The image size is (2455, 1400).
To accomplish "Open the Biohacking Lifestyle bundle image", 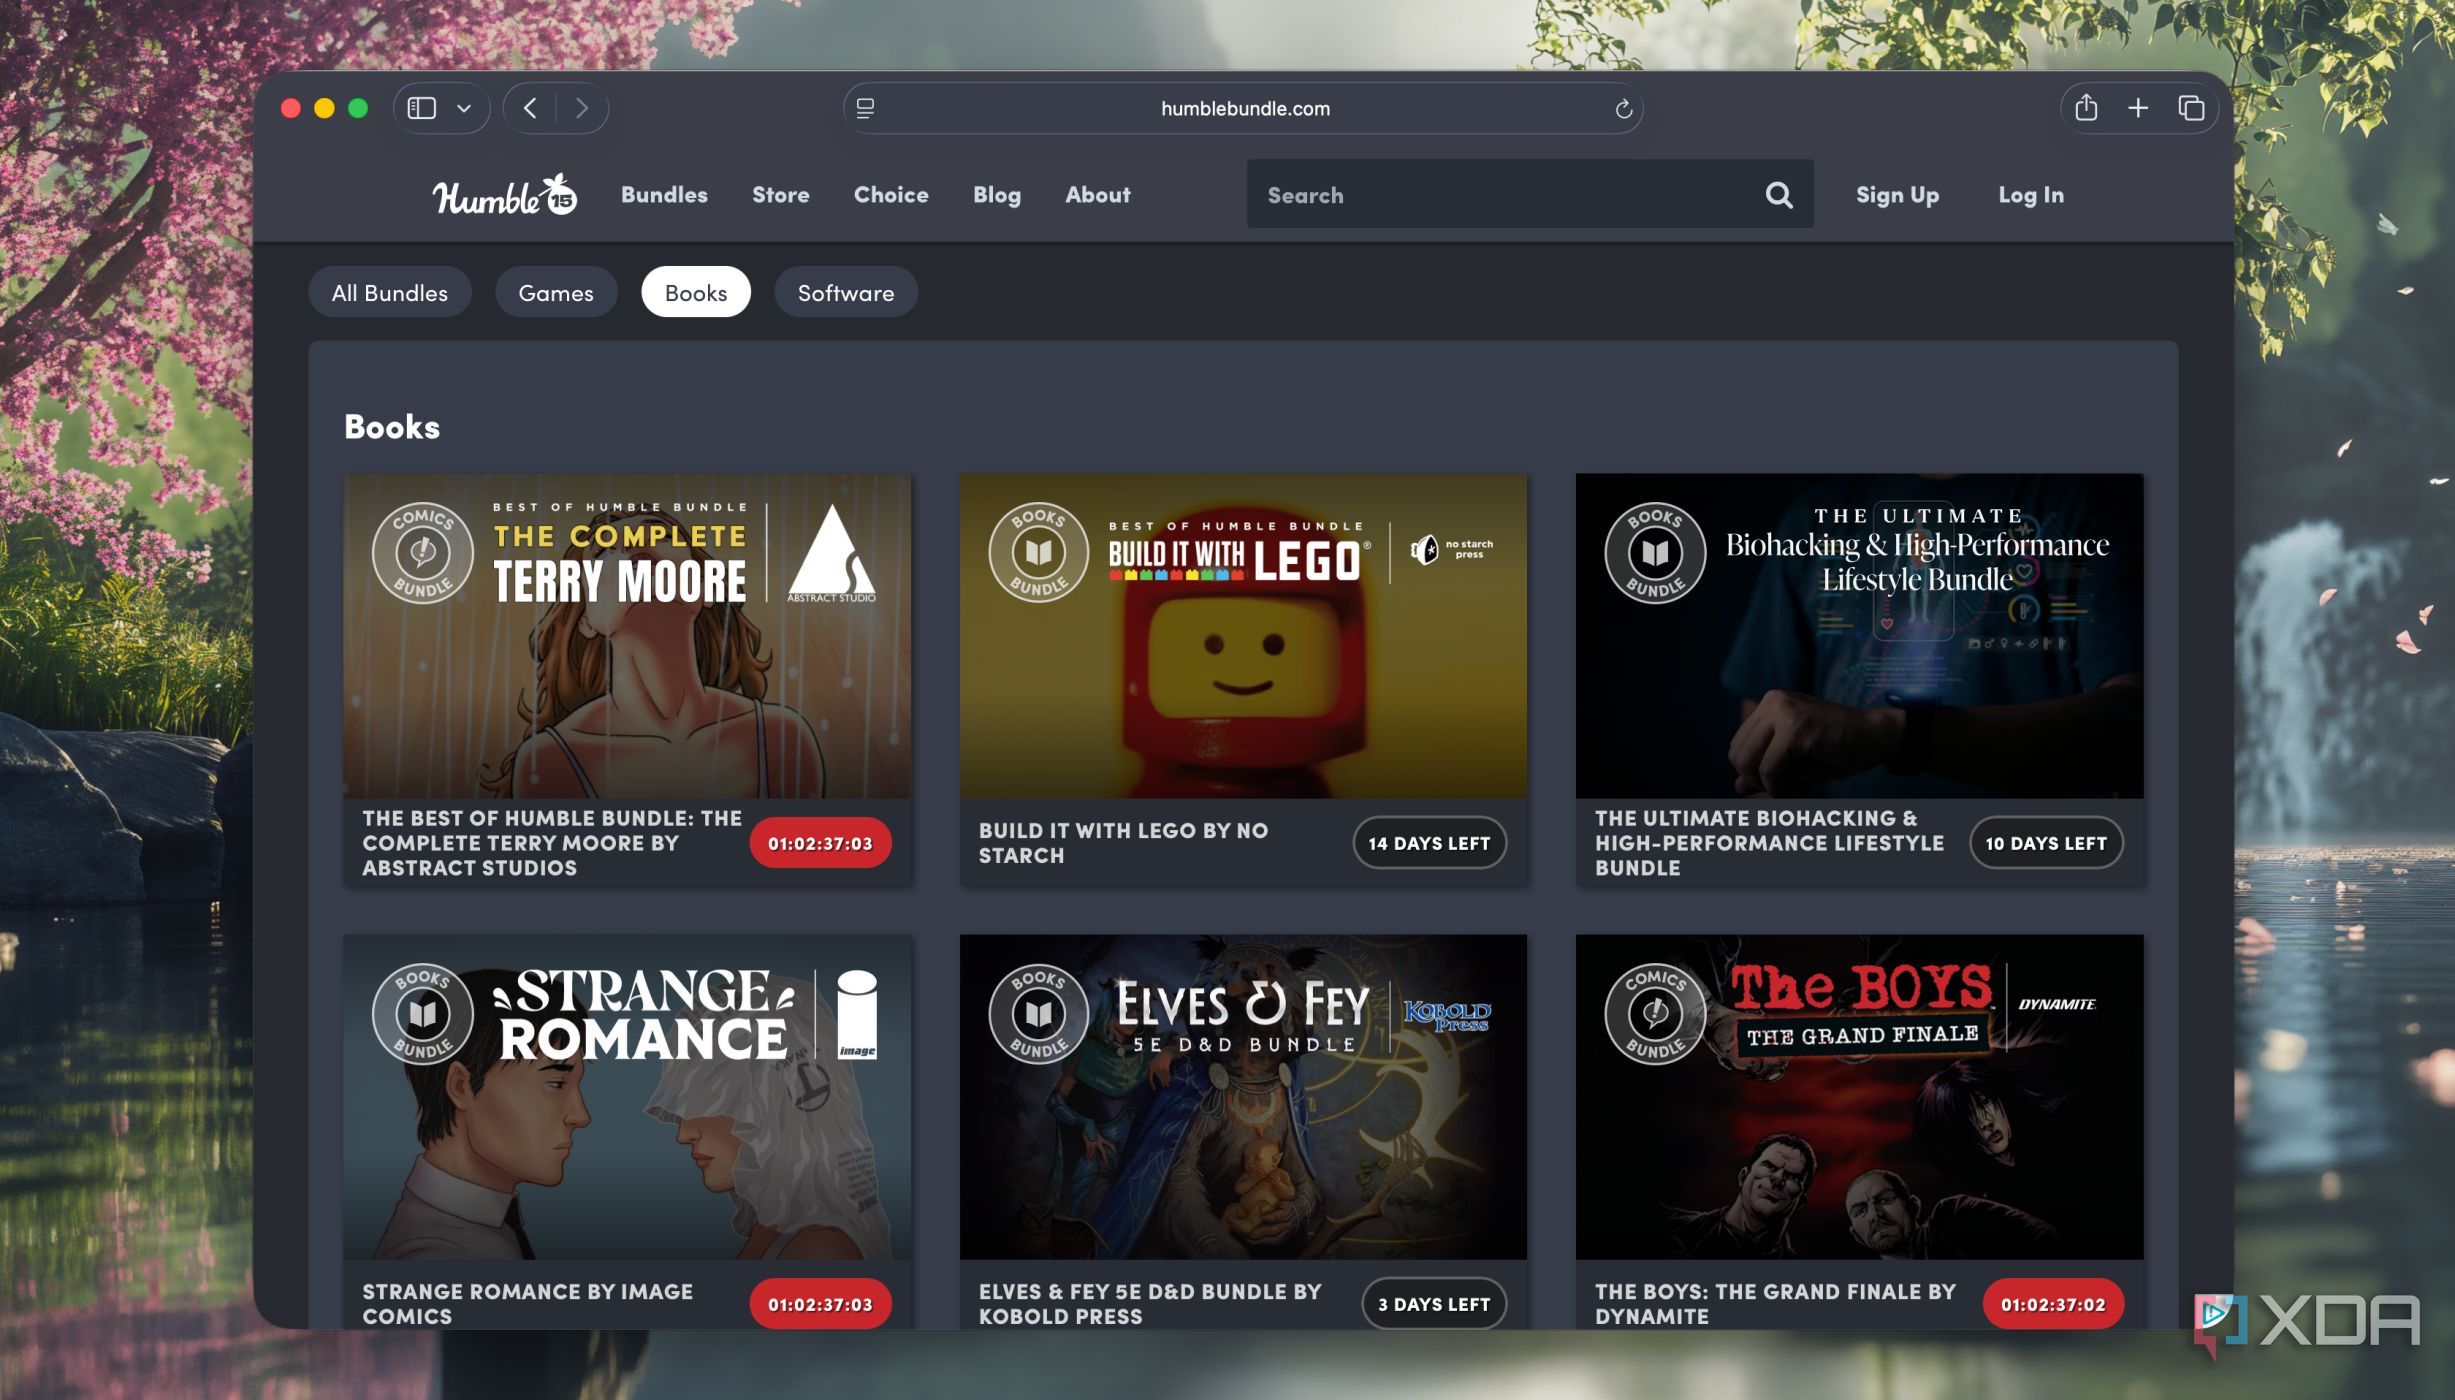I will 1859,636.
